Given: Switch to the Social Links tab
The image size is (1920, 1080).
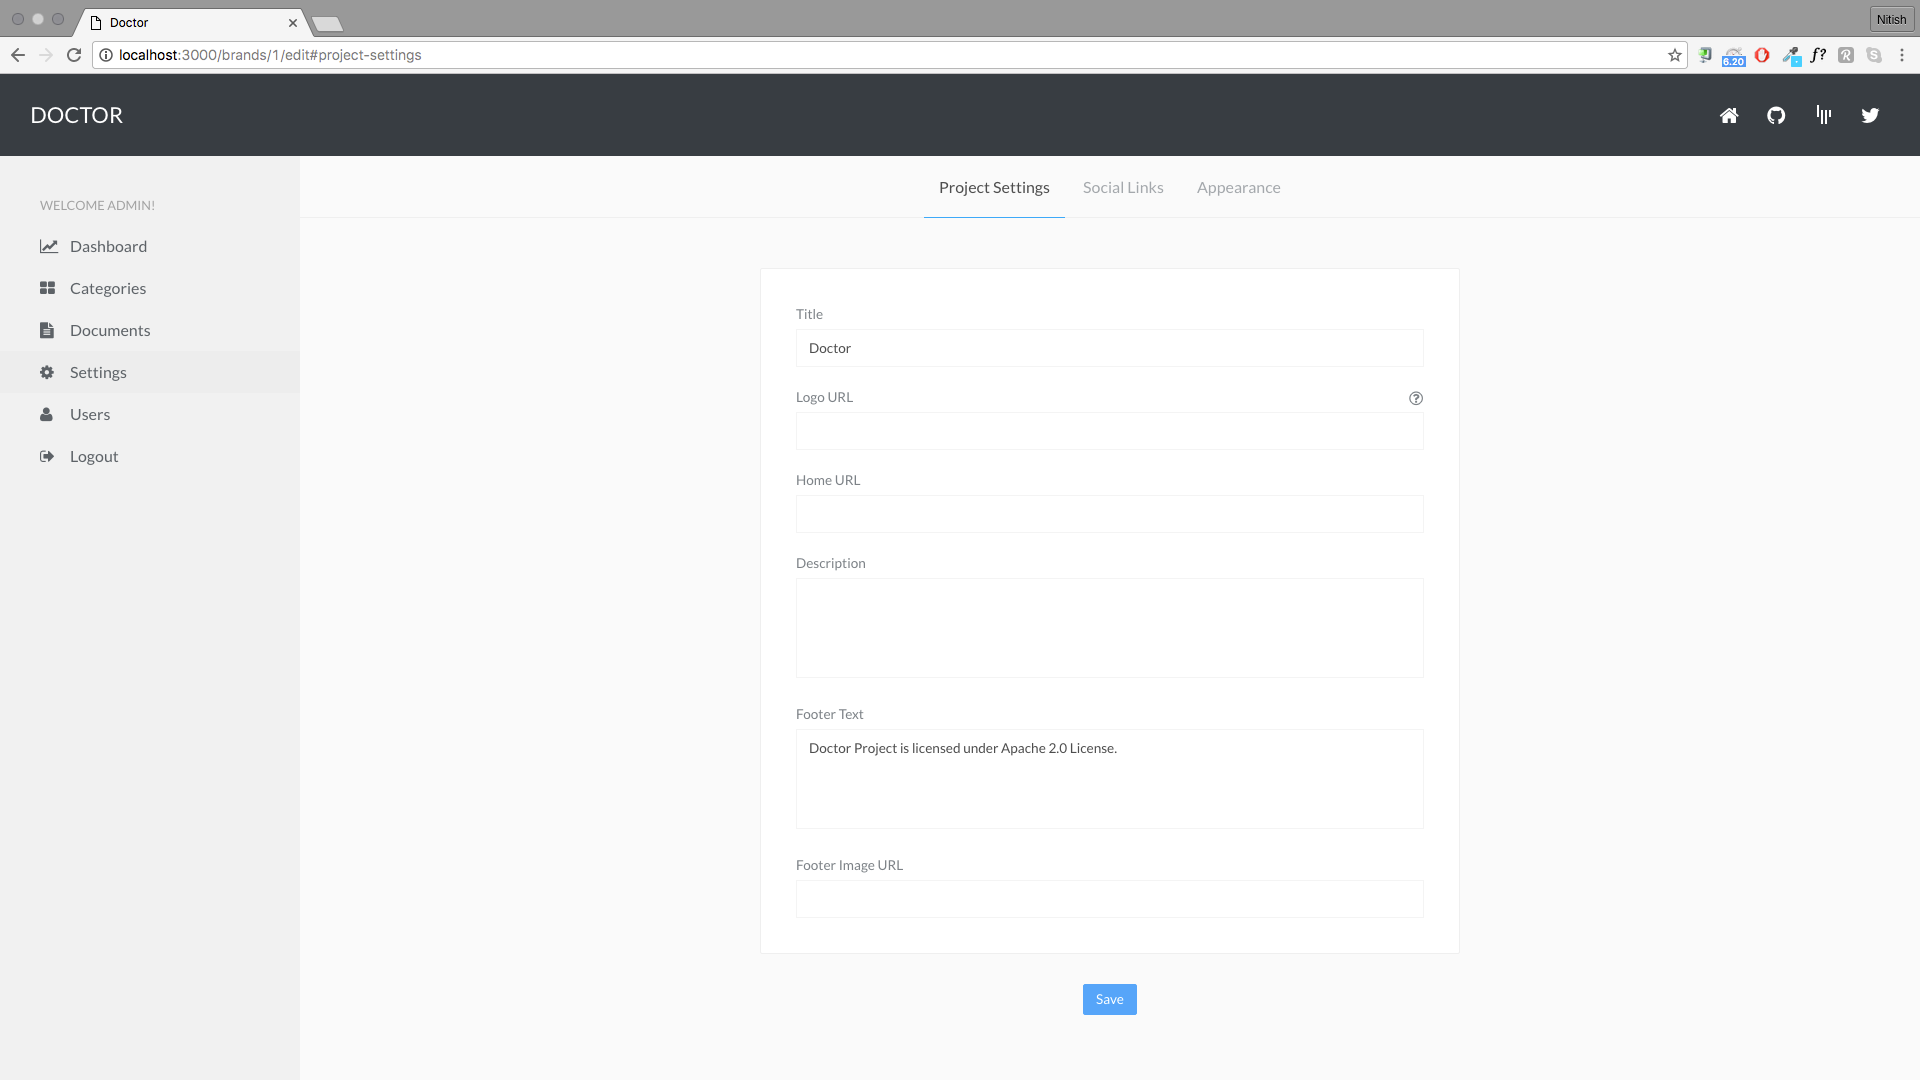Looking at the screenshot, I should click(1123, 187).
